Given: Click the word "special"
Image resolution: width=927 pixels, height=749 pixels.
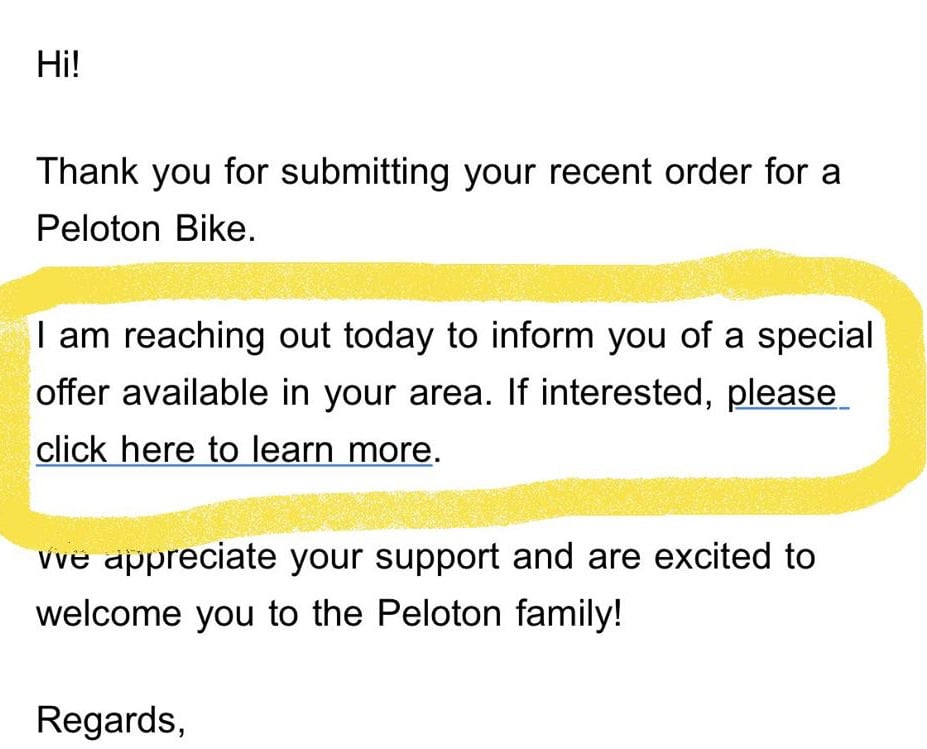Looking at the screenshot, I should 812,337.
